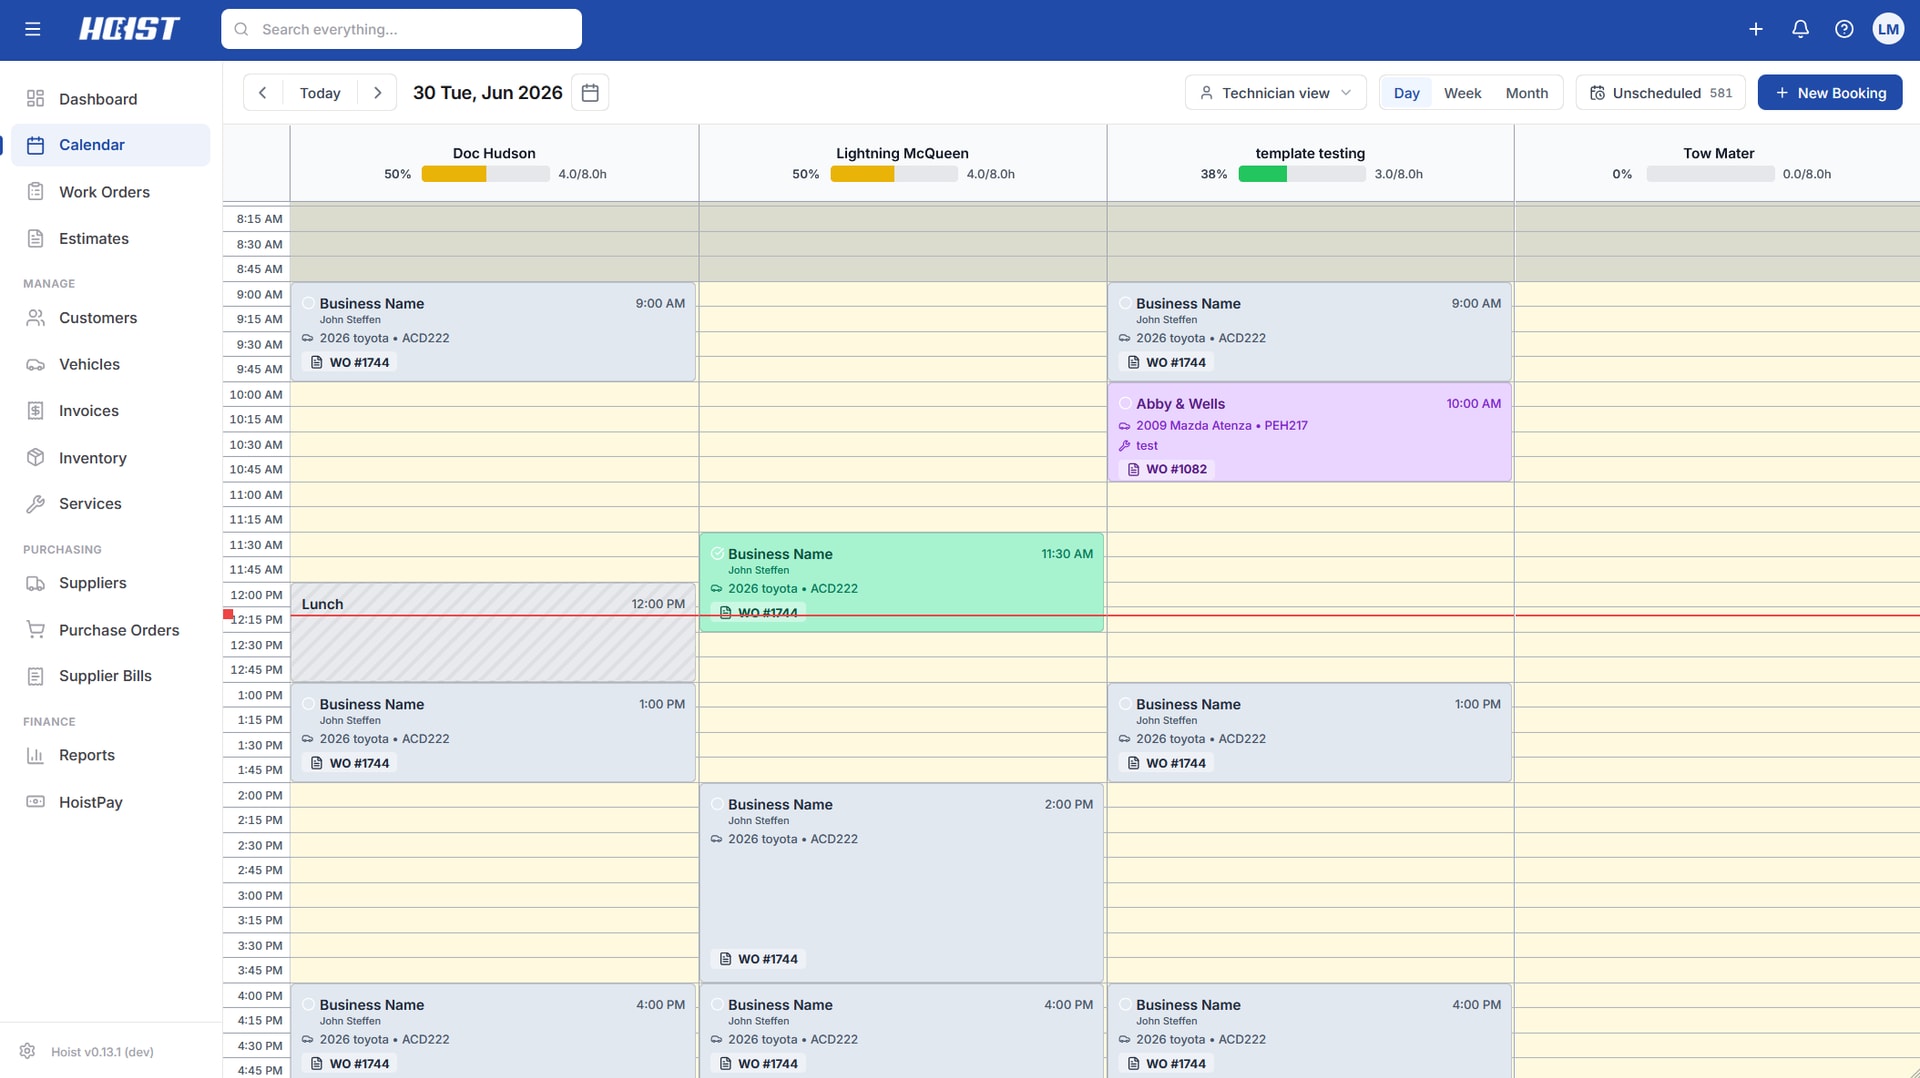Viewport: 1920px width, 1078px height.
Task: Click the car icon in Abby & Wells booking
Action: click(x=1124, y=426)
